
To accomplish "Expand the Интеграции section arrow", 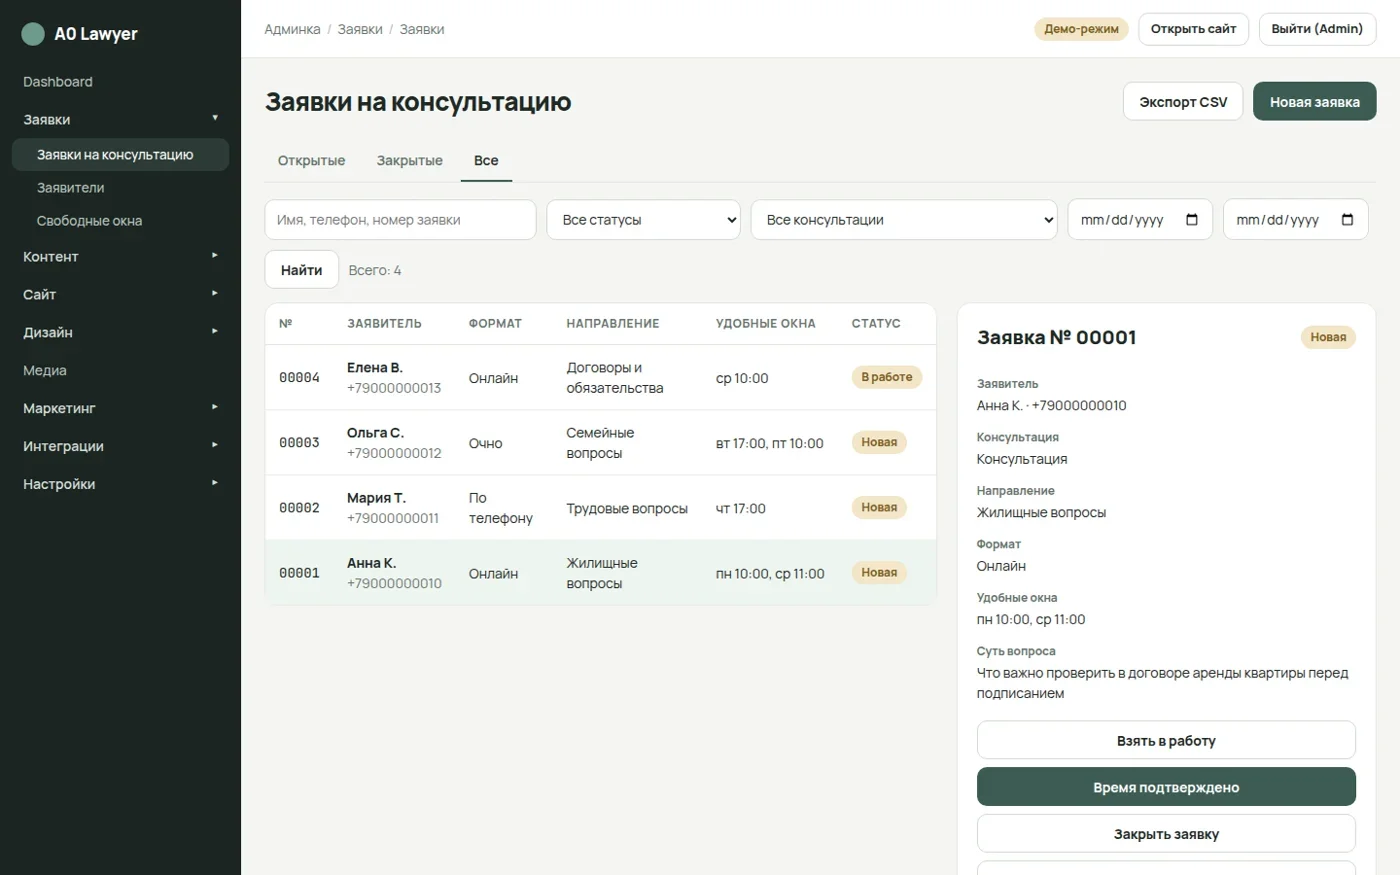I will 215,445.
